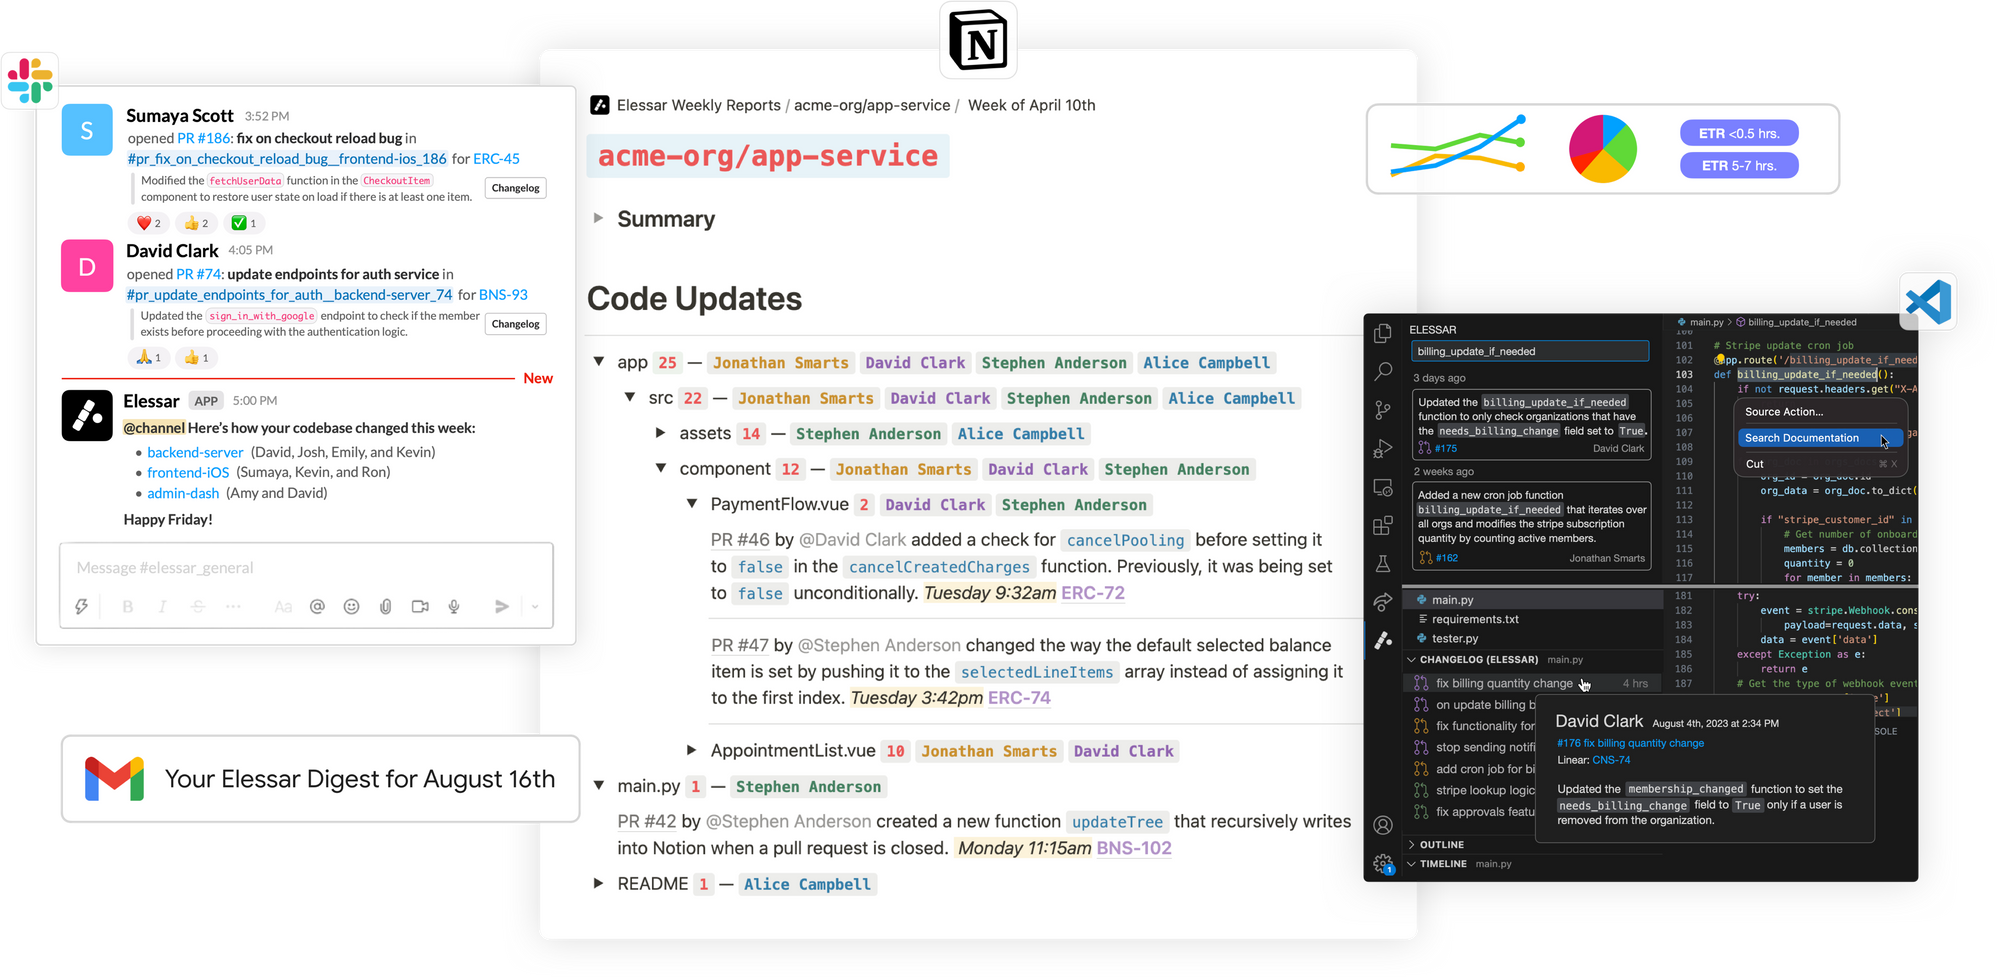Open 'Your Elessar Digest for August 16th' email

click(x=320, y=779)
